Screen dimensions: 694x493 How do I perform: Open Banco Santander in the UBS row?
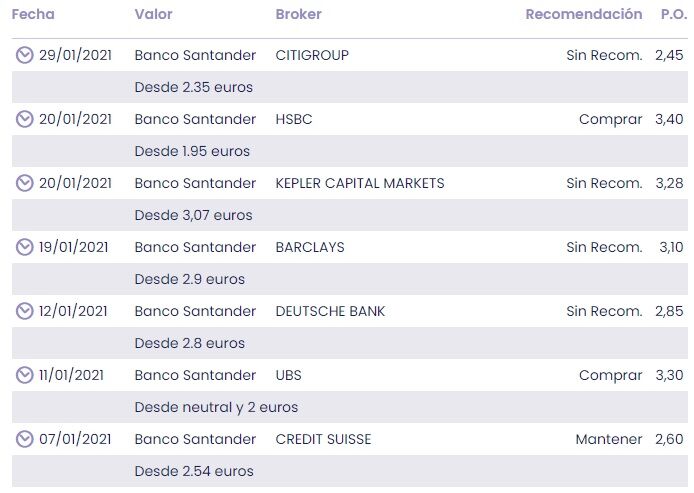[x=195, y=375]
